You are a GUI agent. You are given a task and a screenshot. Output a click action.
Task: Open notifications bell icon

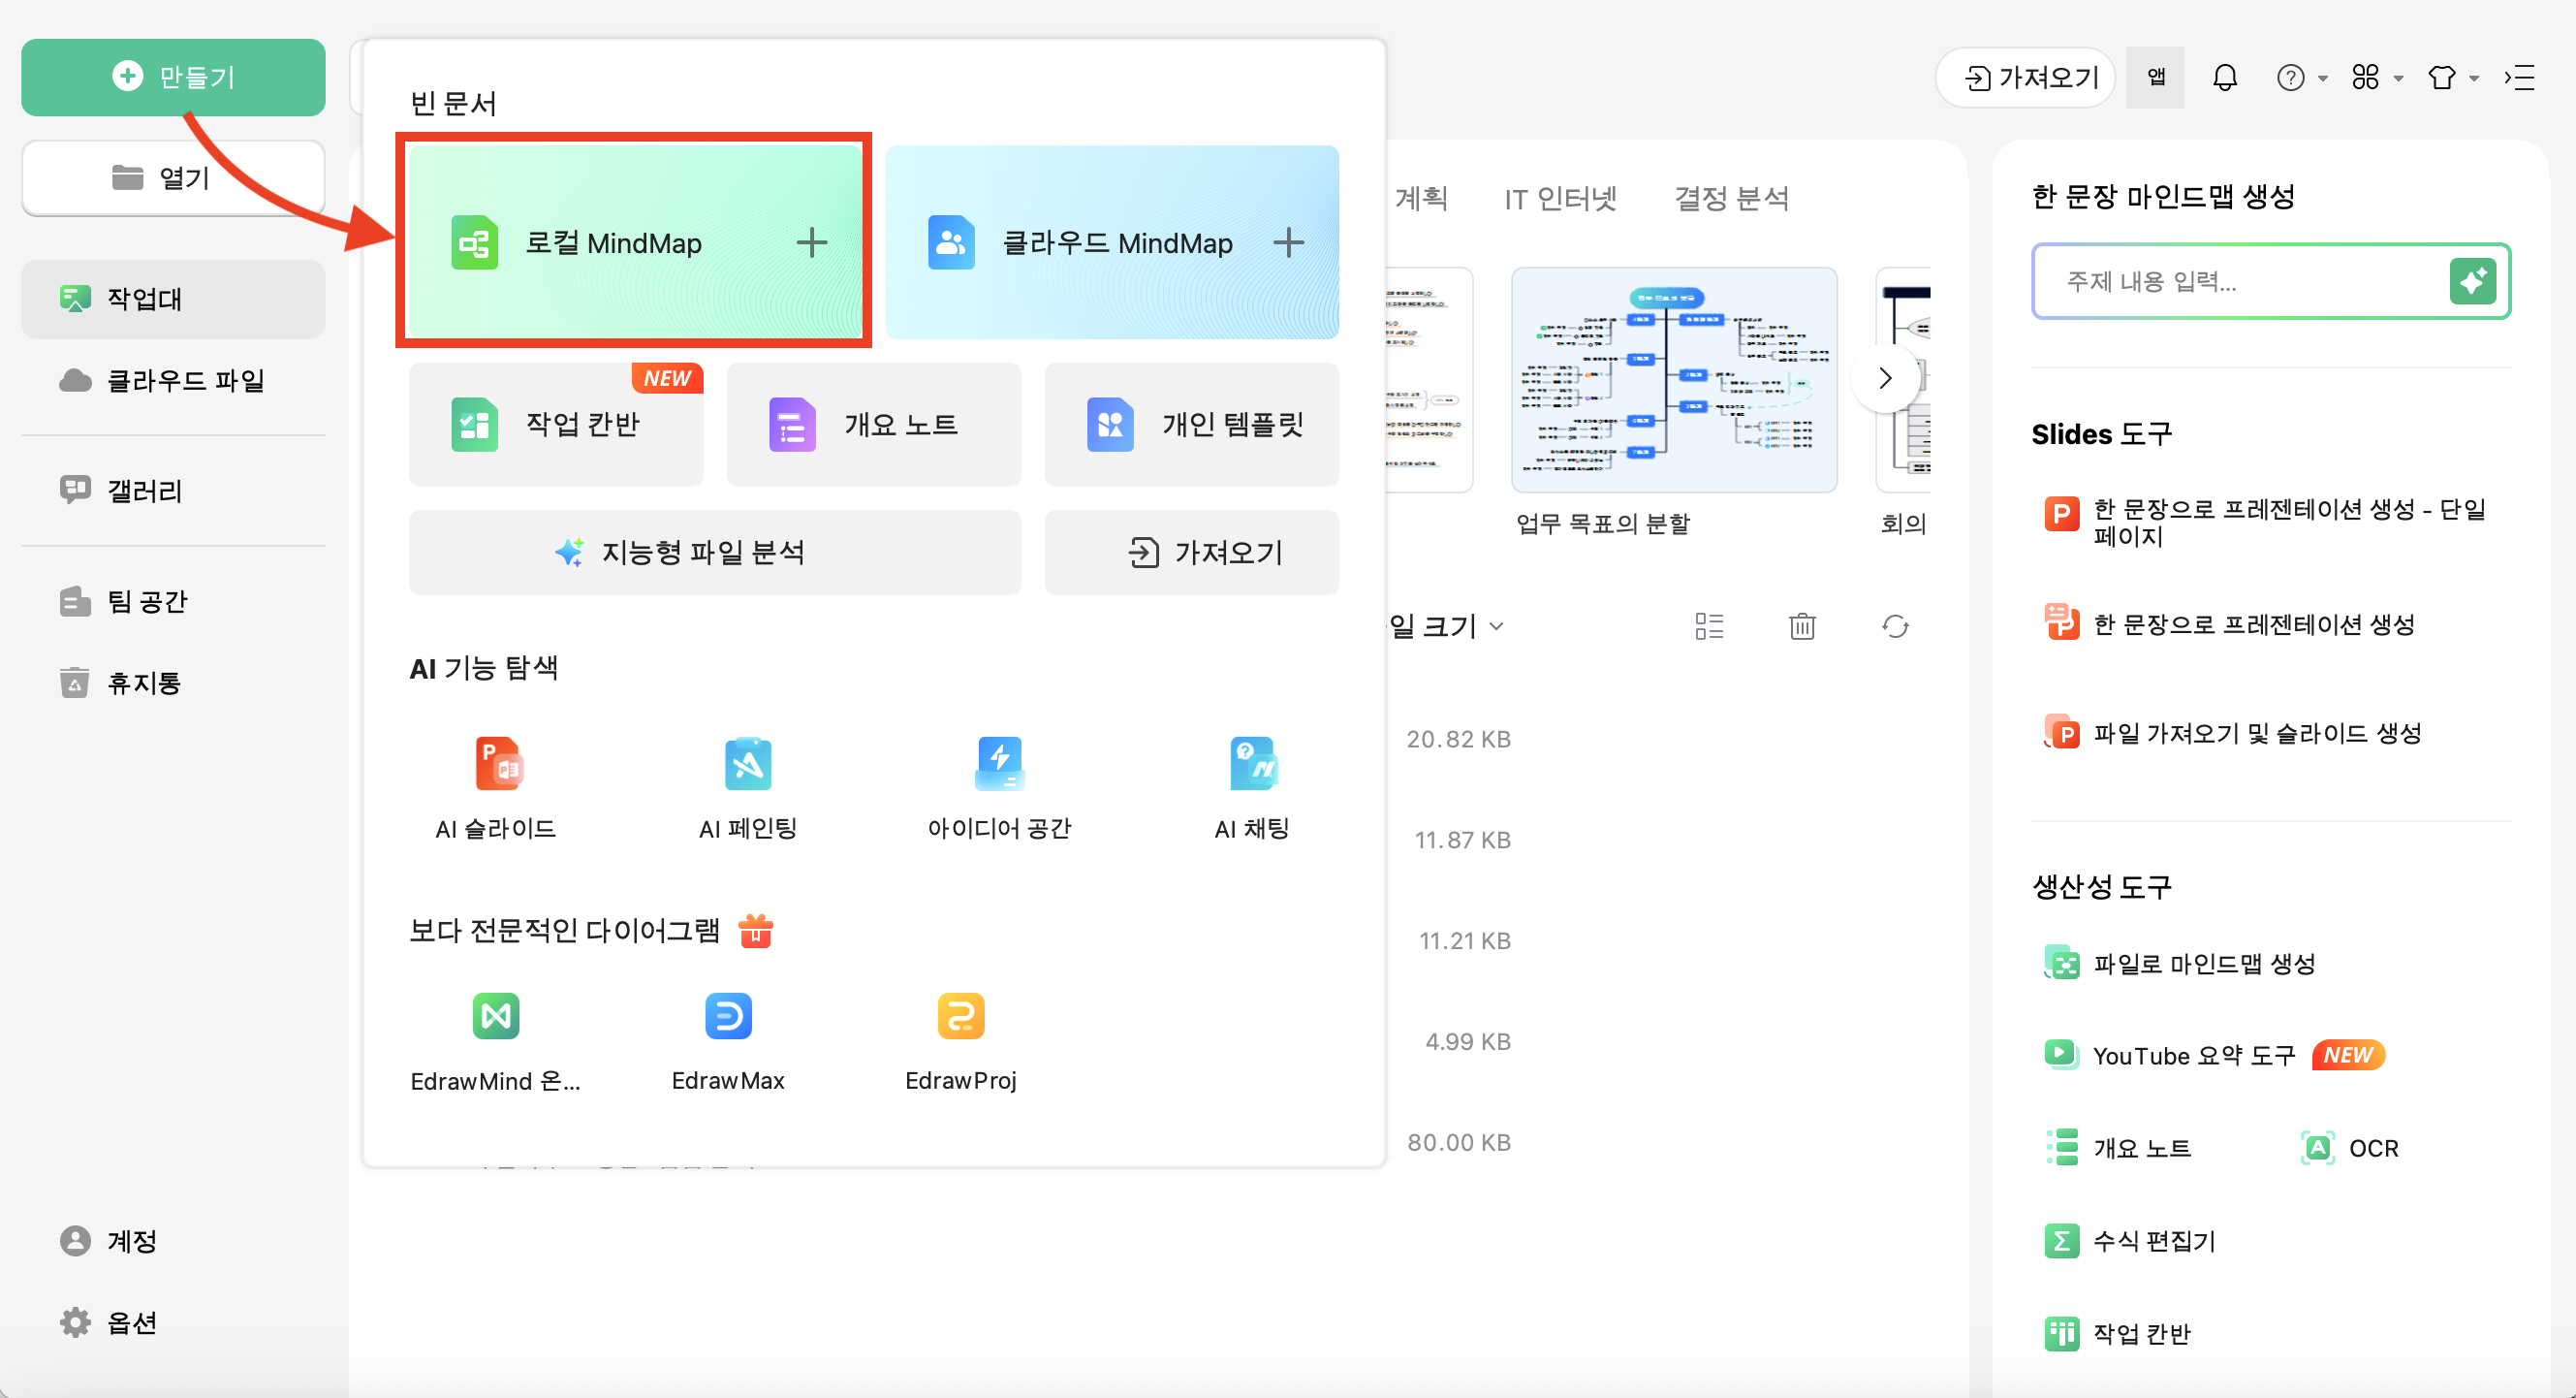click(x=2225, y=77)
